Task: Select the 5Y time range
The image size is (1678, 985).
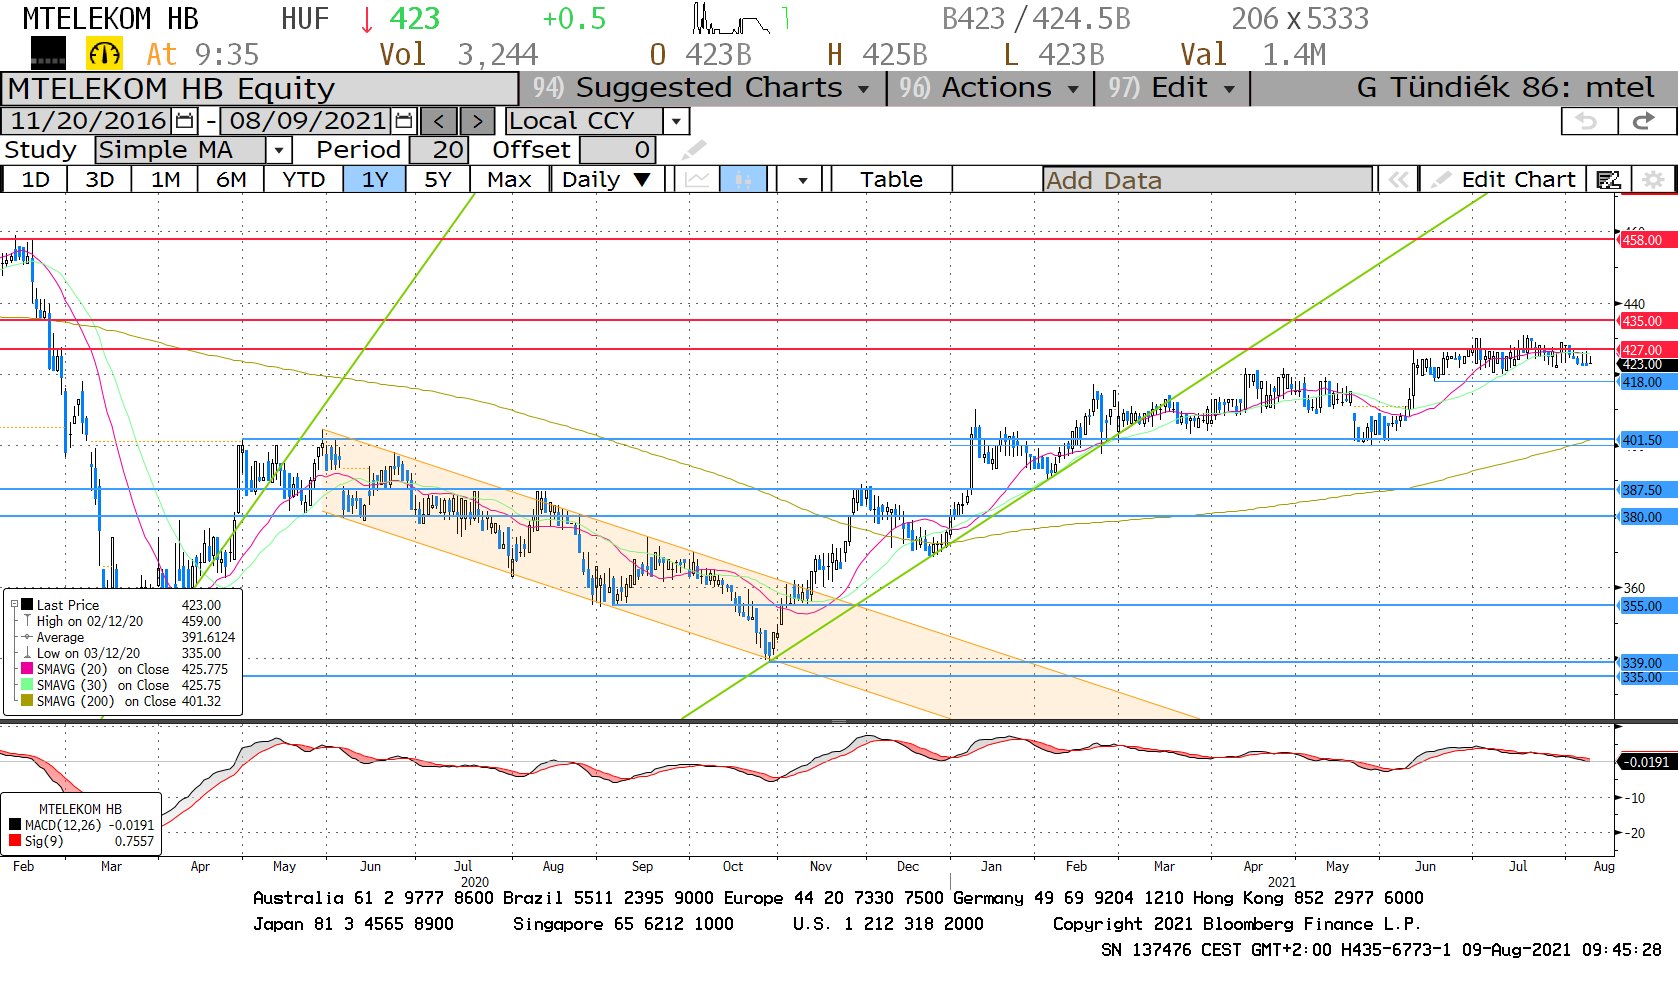Action: click(x=438, y=180)
